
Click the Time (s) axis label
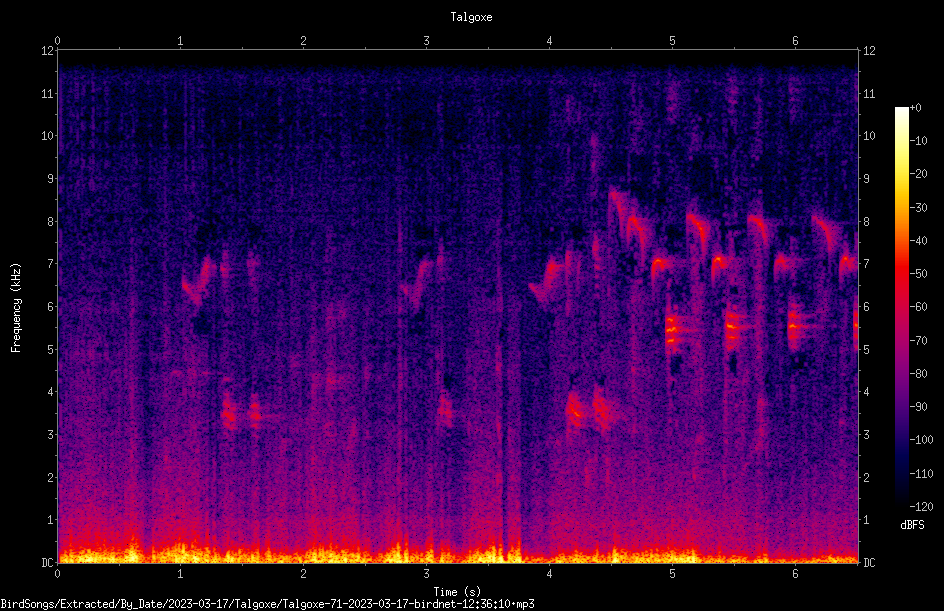[x=457, y=592]
